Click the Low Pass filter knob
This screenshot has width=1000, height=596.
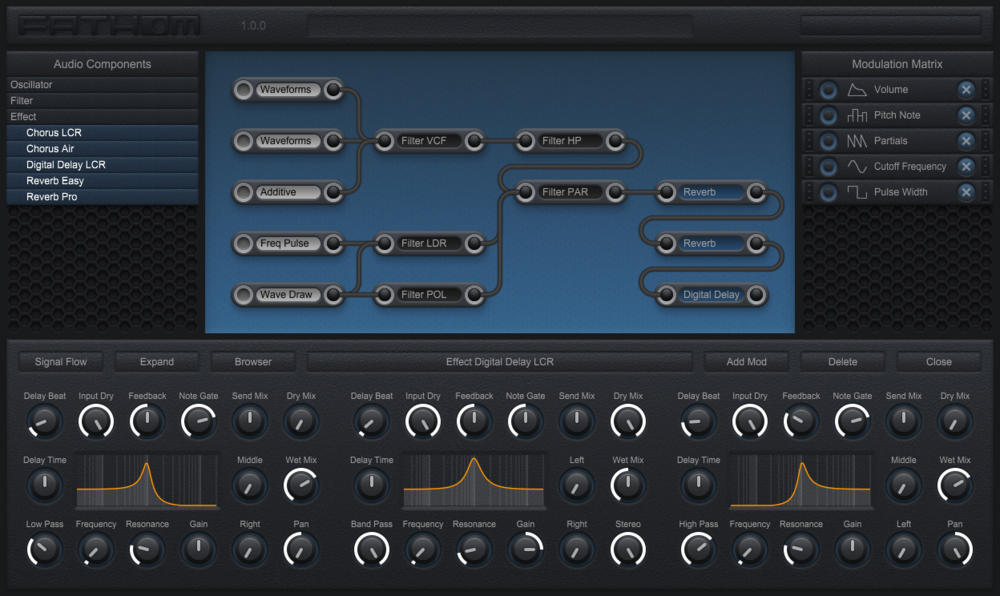(44, 549)
